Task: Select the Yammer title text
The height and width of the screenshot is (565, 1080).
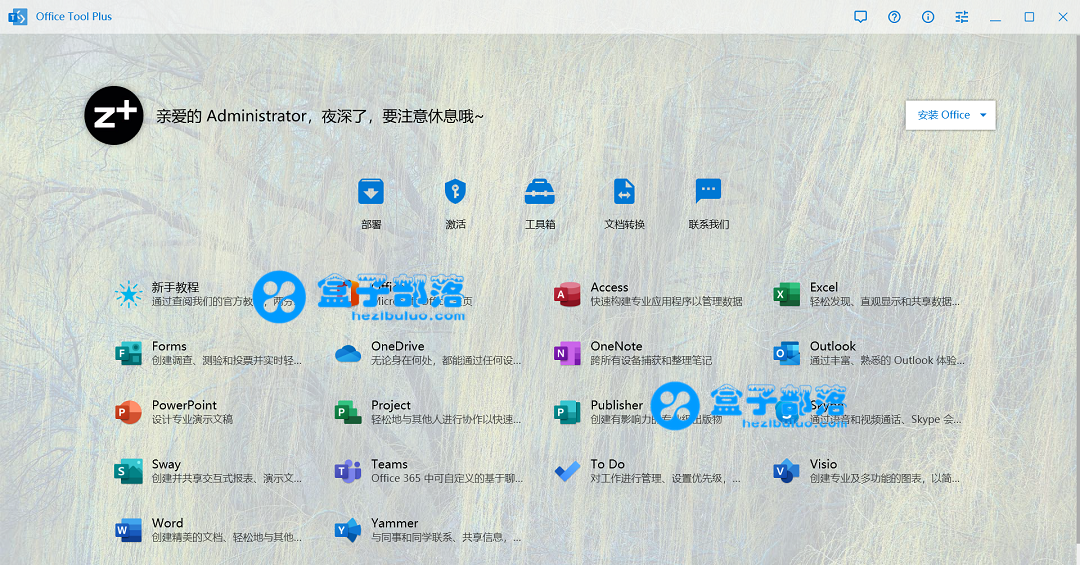Action: point(395,523)
